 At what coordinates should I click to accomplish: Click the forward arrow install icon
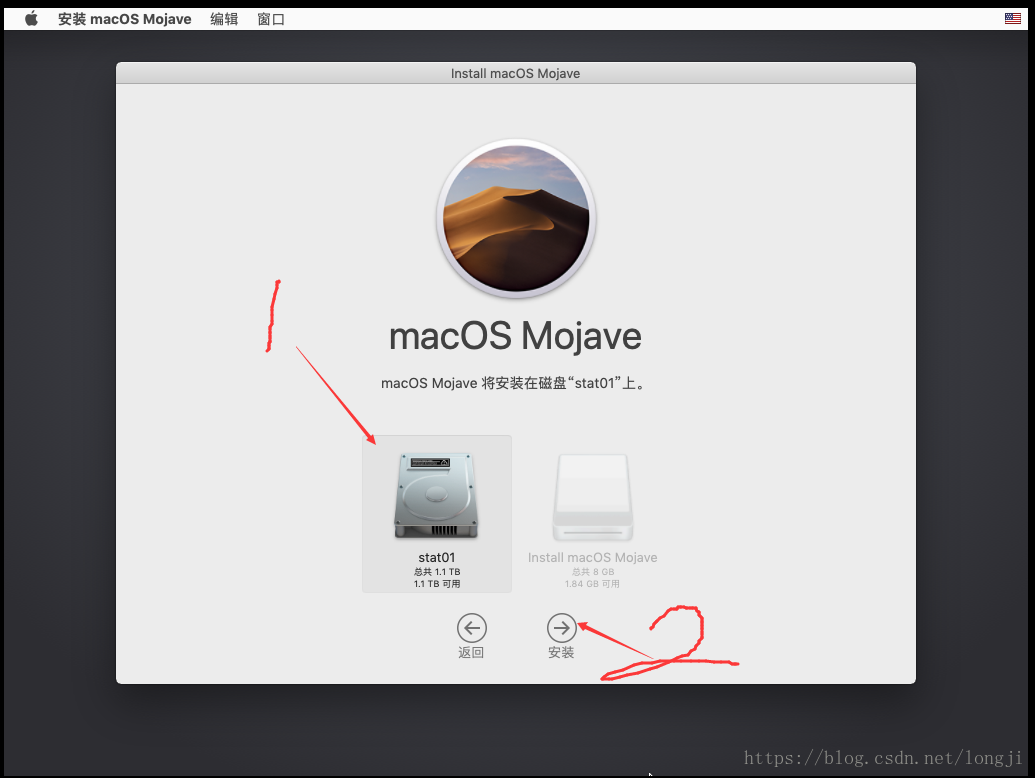point(562,628)
